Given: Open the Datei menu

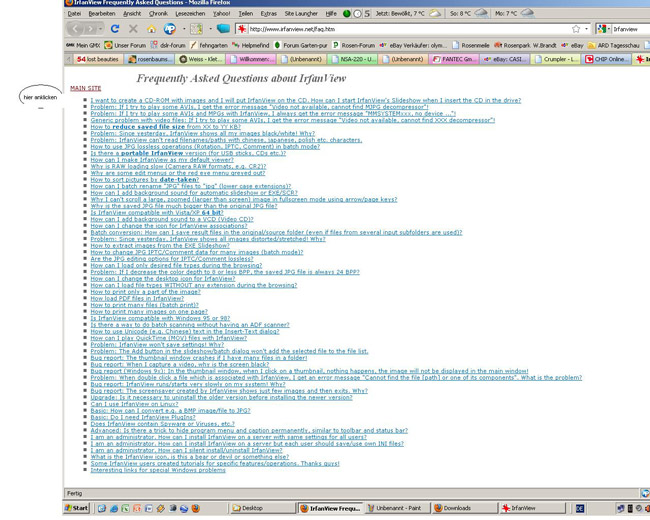Looking at the screenshot, I should 74,13.
